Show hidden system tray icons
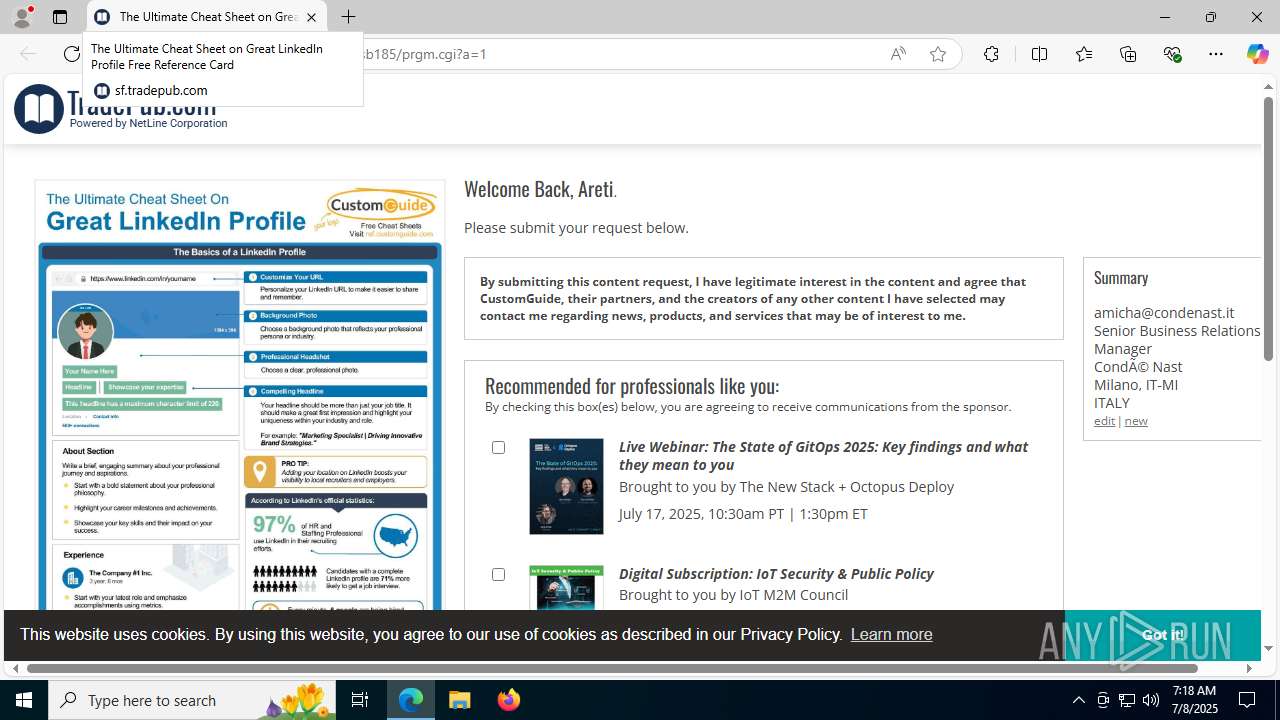The width and height of the screenshot is (1280, 720). pos(1078,700)
